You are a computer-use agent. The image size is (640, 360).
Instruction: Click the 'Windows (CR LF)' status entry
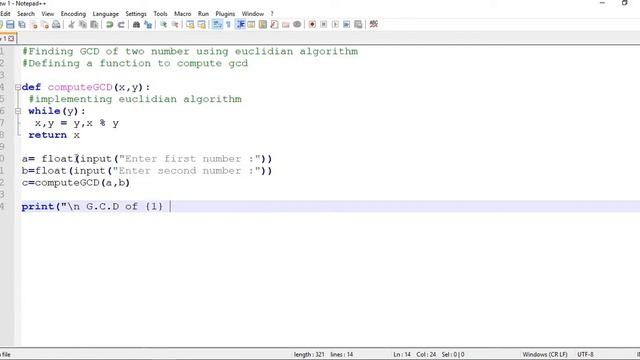point(545,354)
